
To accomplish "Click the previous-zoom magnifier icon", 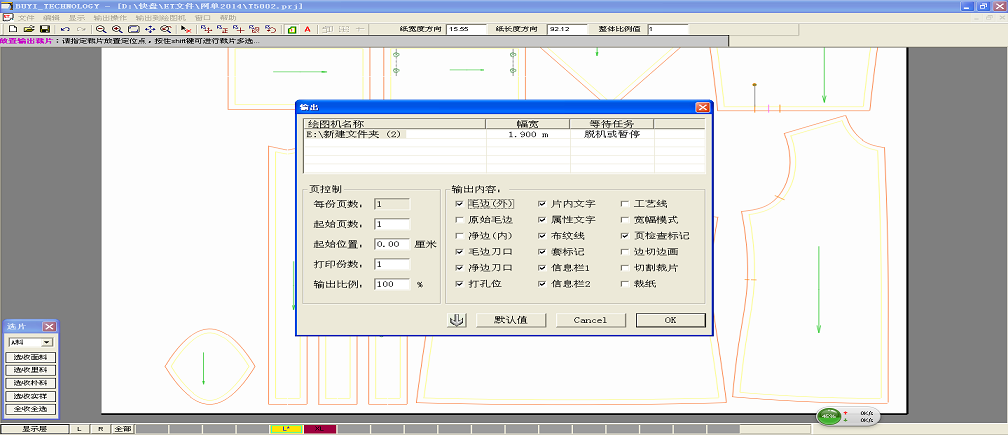I will pyautogui.click(x=165, y=30).
